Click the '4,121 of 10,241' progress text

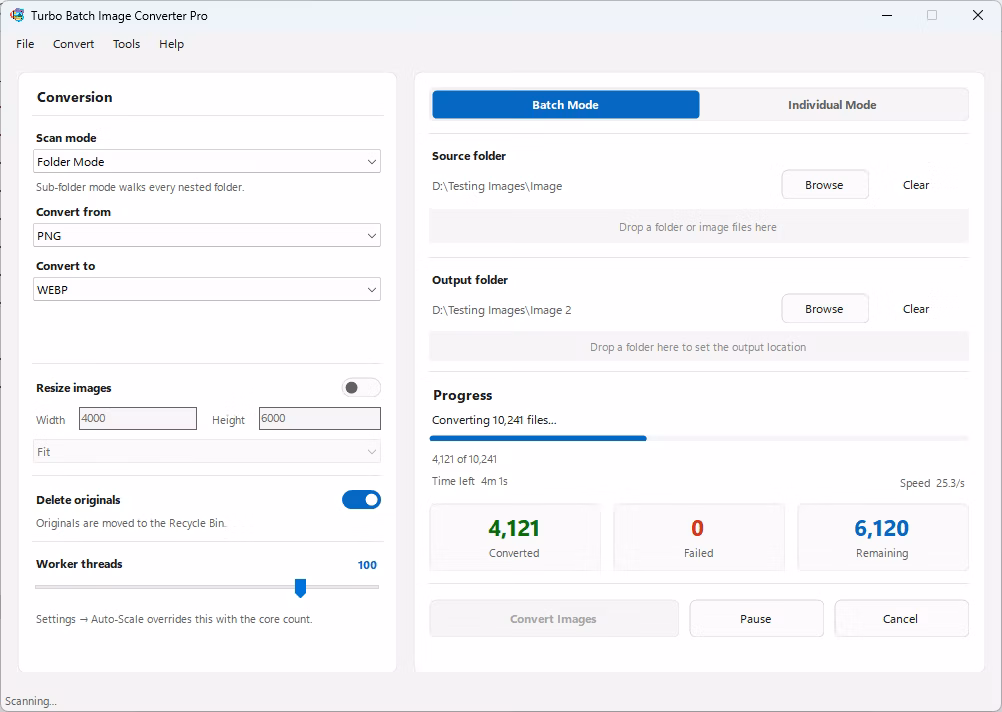(x=465, y=459)
